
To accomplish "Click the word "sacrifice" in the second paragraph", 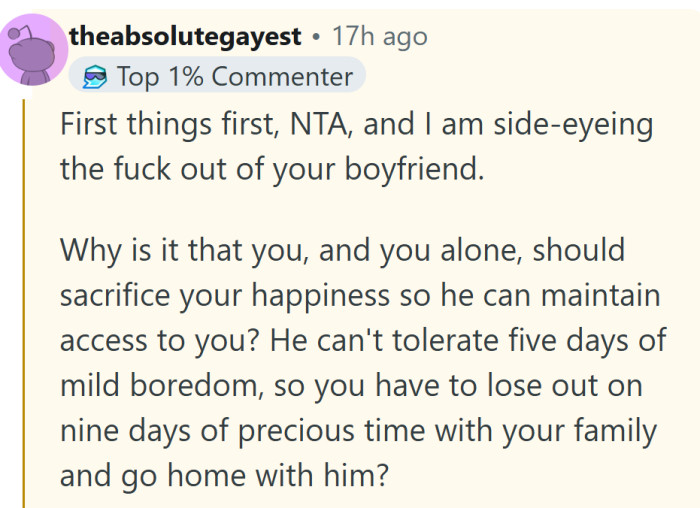I will click(x=124, y=296).
